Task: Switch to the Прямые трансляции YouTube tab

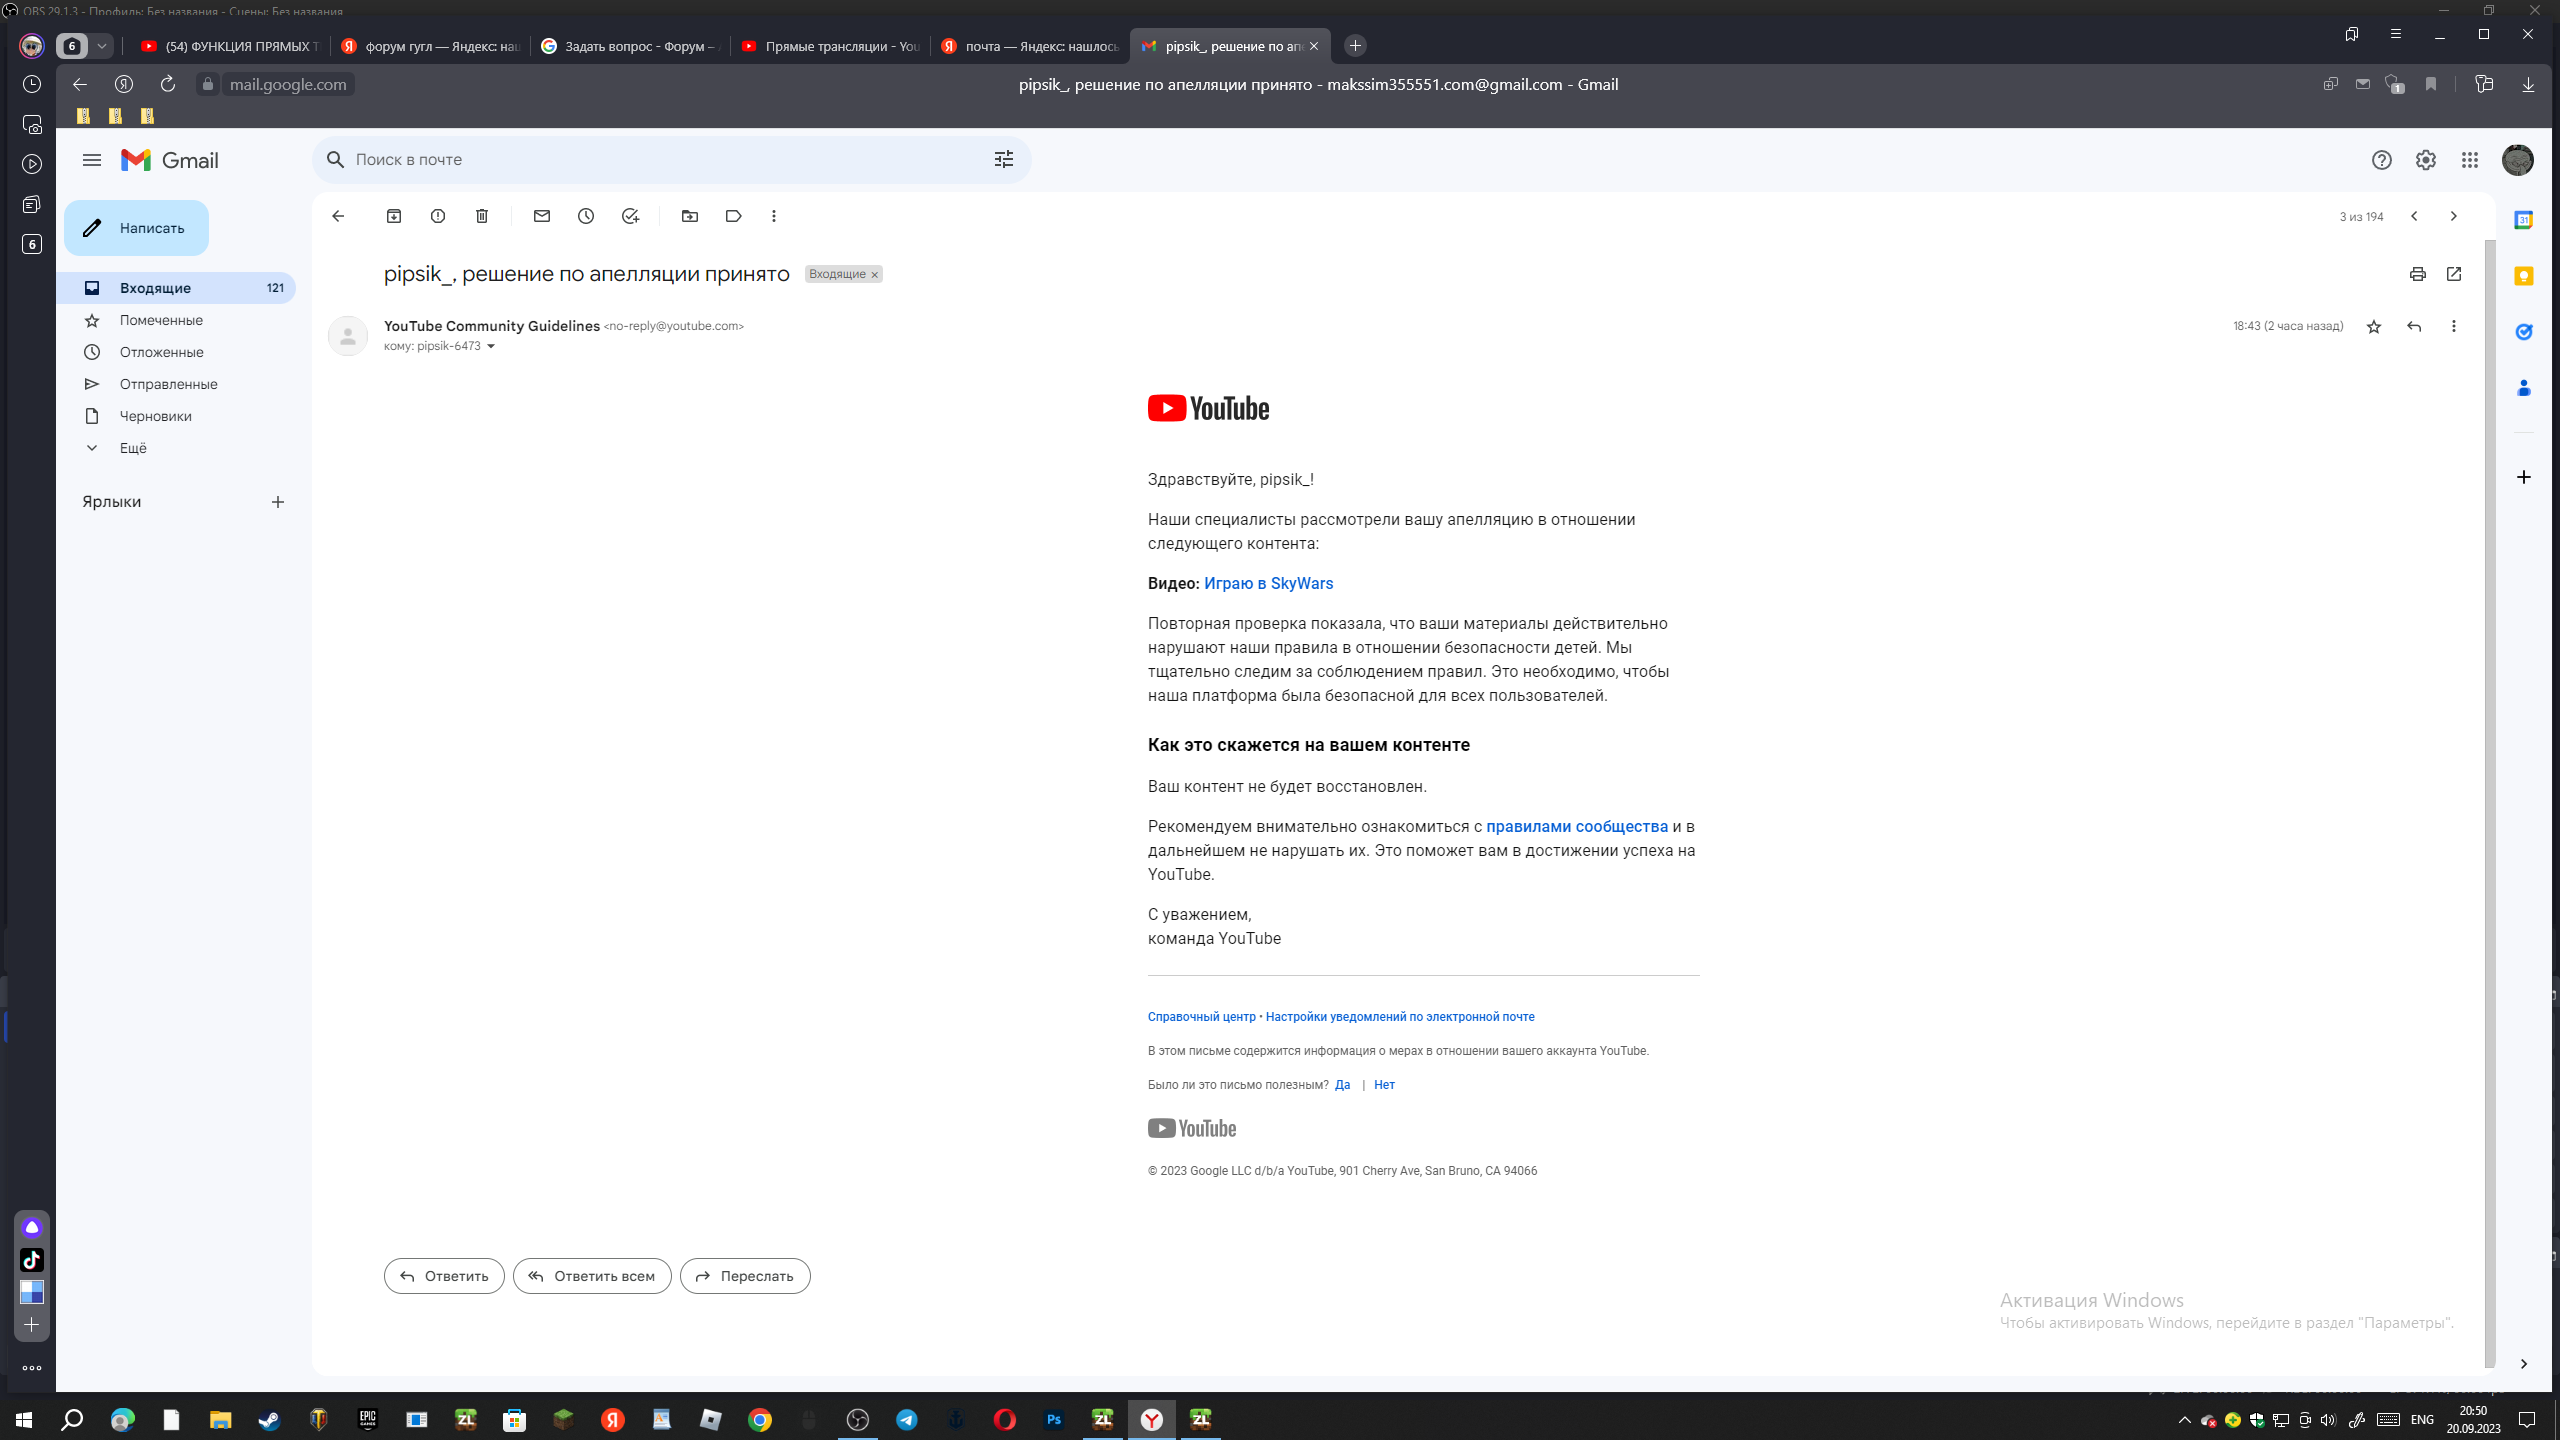Action: [830, 46]
